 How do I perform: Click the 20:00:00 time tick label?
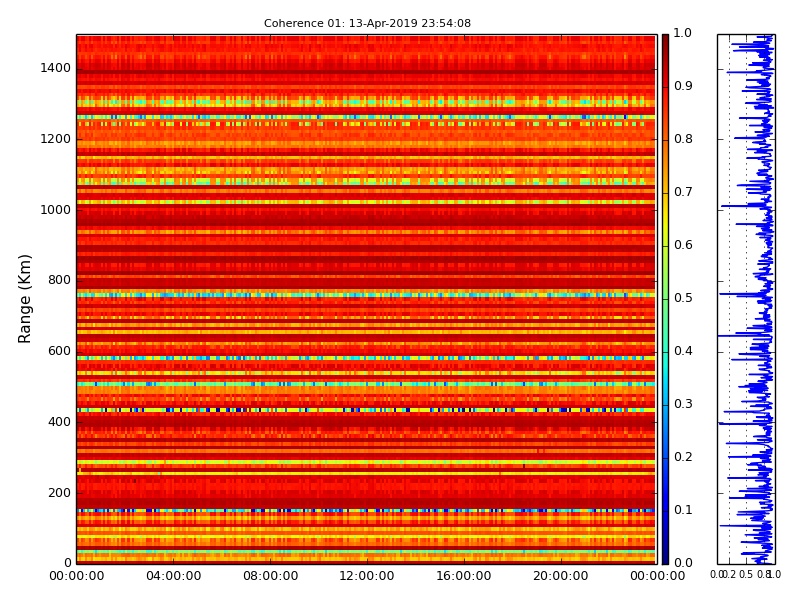point(560,576)
